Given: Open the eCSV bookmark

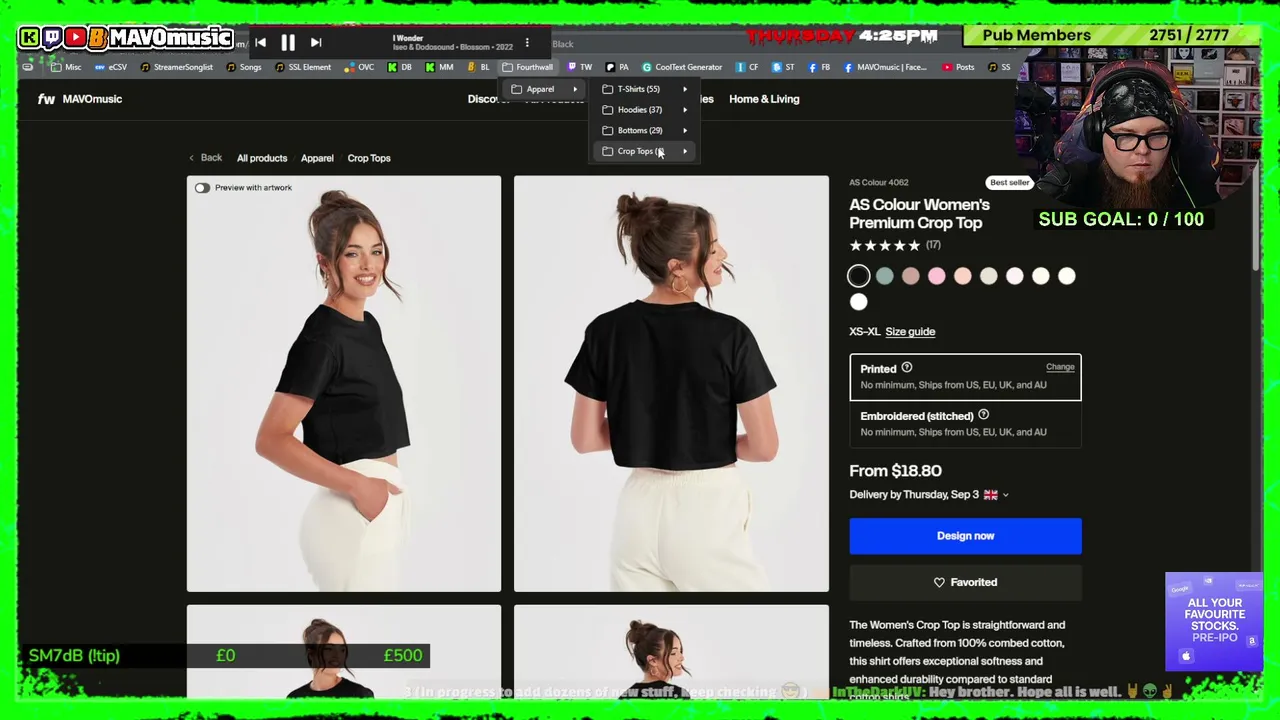Looking at the screenshot, I should coord(110,67).
